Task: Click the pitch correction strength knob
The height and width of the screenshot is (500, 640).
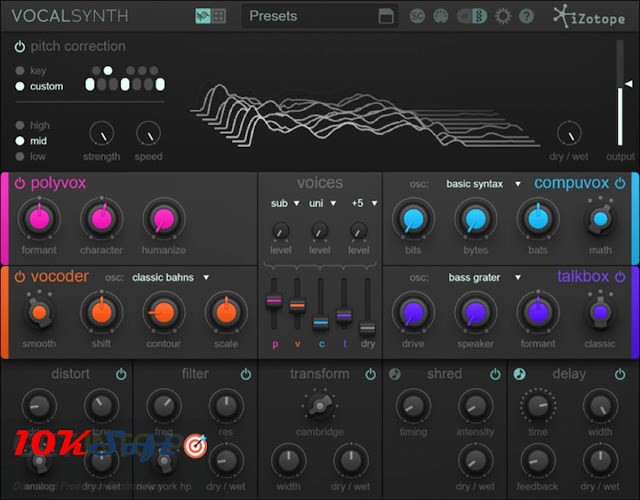Action: click(x=102, y=133)
